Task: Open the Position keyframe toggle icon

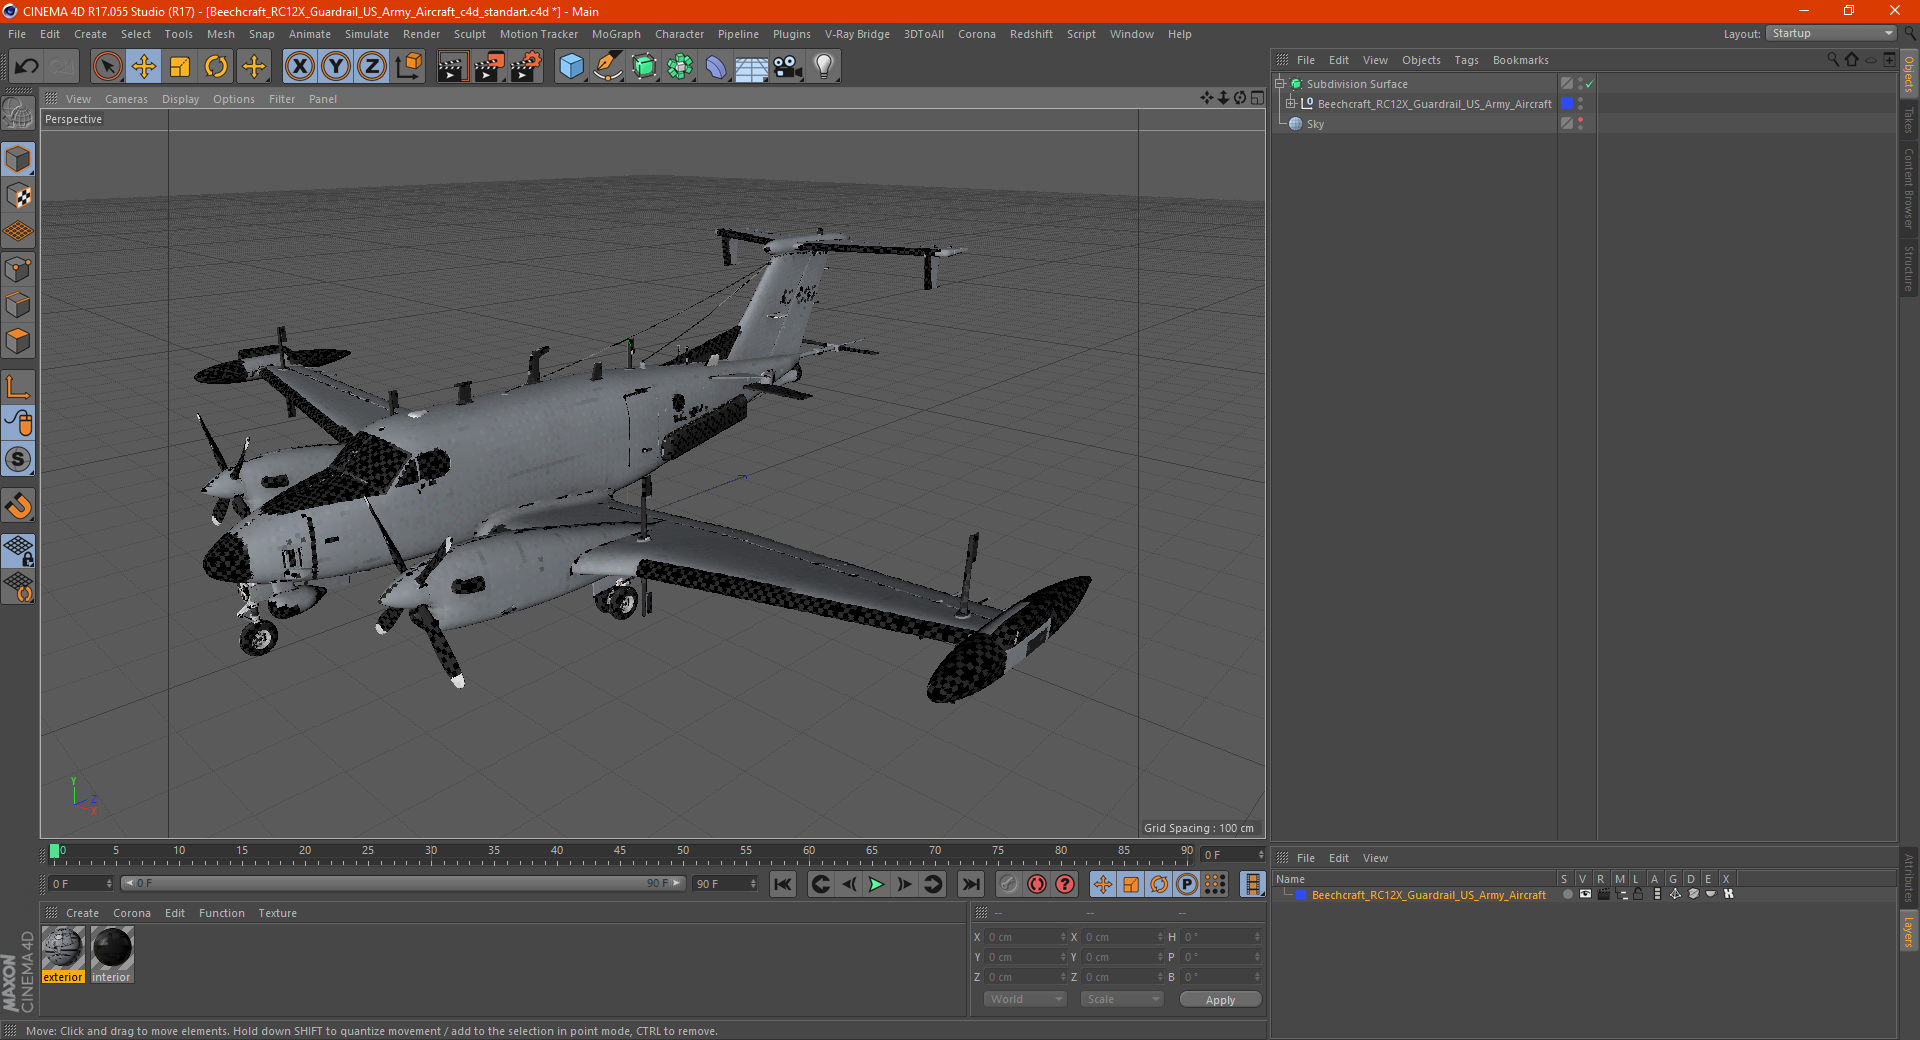Action: pyautogui.click(x=1102, y=884)
